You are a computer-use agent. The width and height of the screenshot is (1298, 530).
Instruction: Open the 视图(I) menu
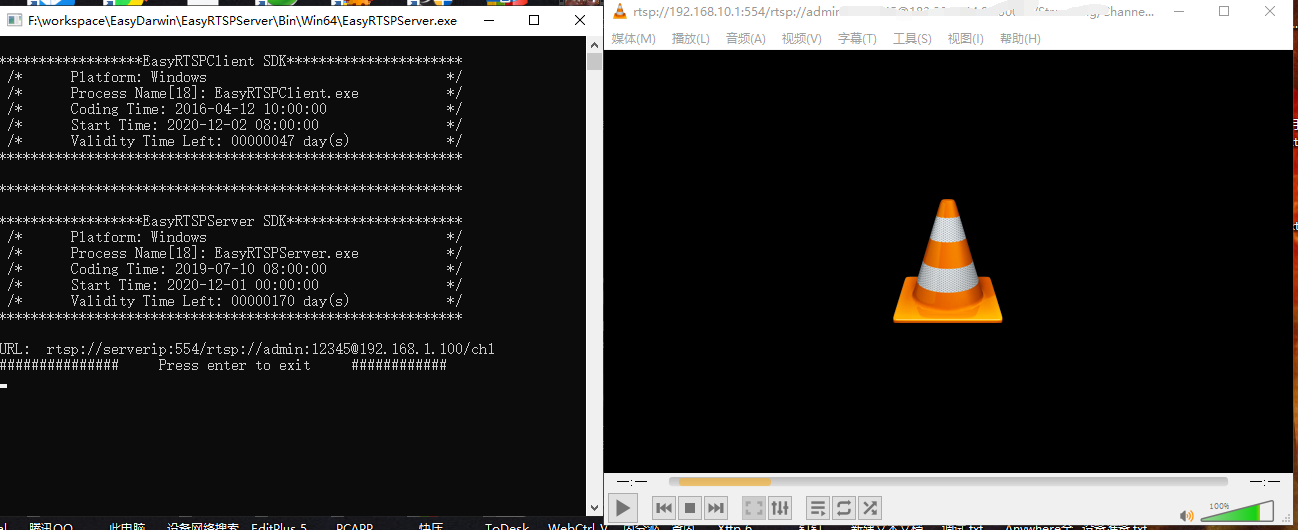(965, 39)
